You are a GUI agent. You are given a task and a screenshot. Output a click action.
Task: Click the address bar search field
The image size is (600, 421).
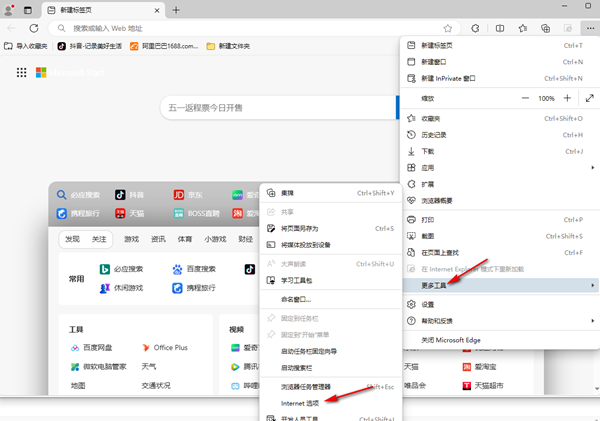click(x=253, y=28)
